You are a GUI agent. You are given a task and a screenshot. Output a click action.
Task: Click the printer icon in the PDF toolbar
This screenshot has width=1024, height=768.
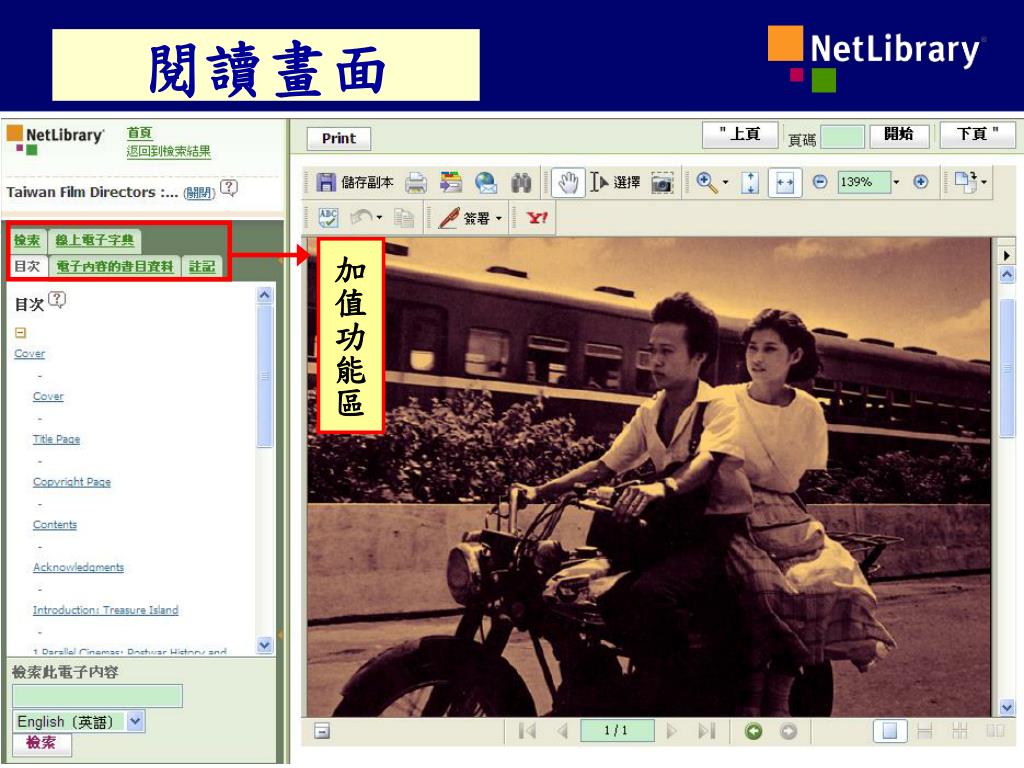click(415, 182)
